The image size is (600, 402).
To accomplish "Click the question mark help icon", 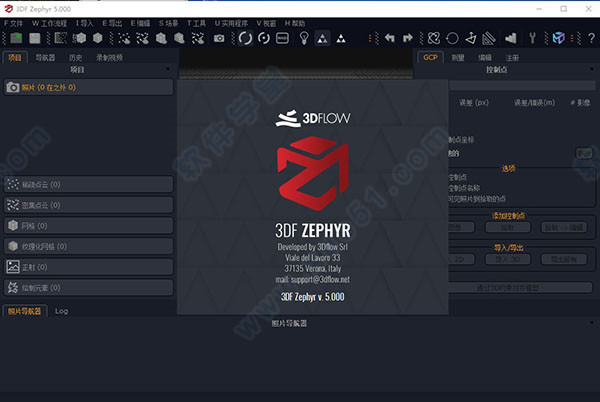I will coord(591,38).
